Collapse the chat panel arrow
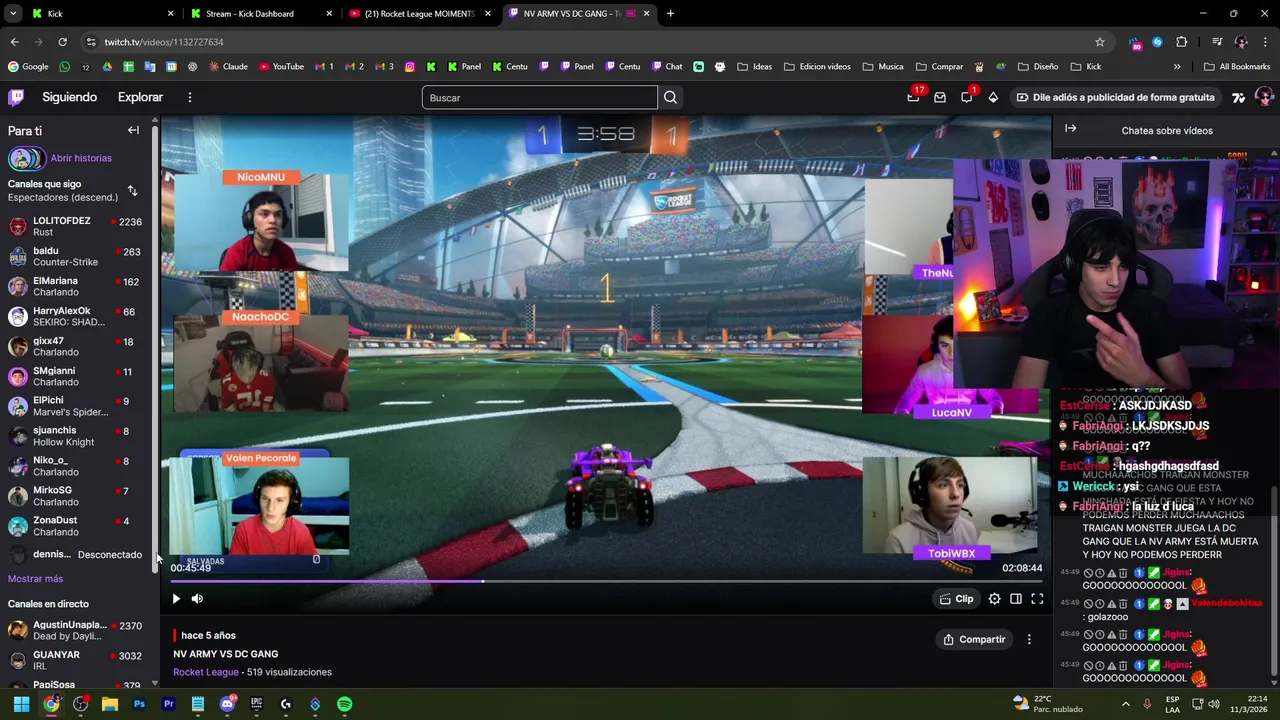This screenshot has width=1280, height=720. click(1070, 129)
